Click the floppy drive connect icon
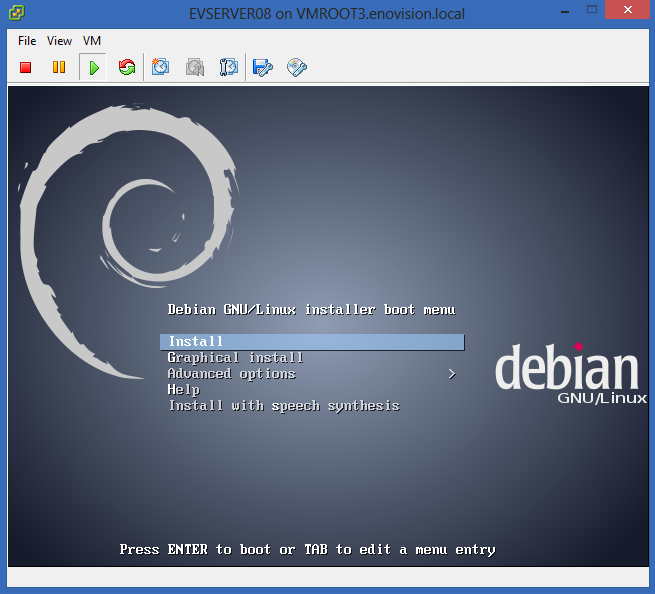Image resolution: width=655 pixels, height=594 pixels. coord(263,67)
